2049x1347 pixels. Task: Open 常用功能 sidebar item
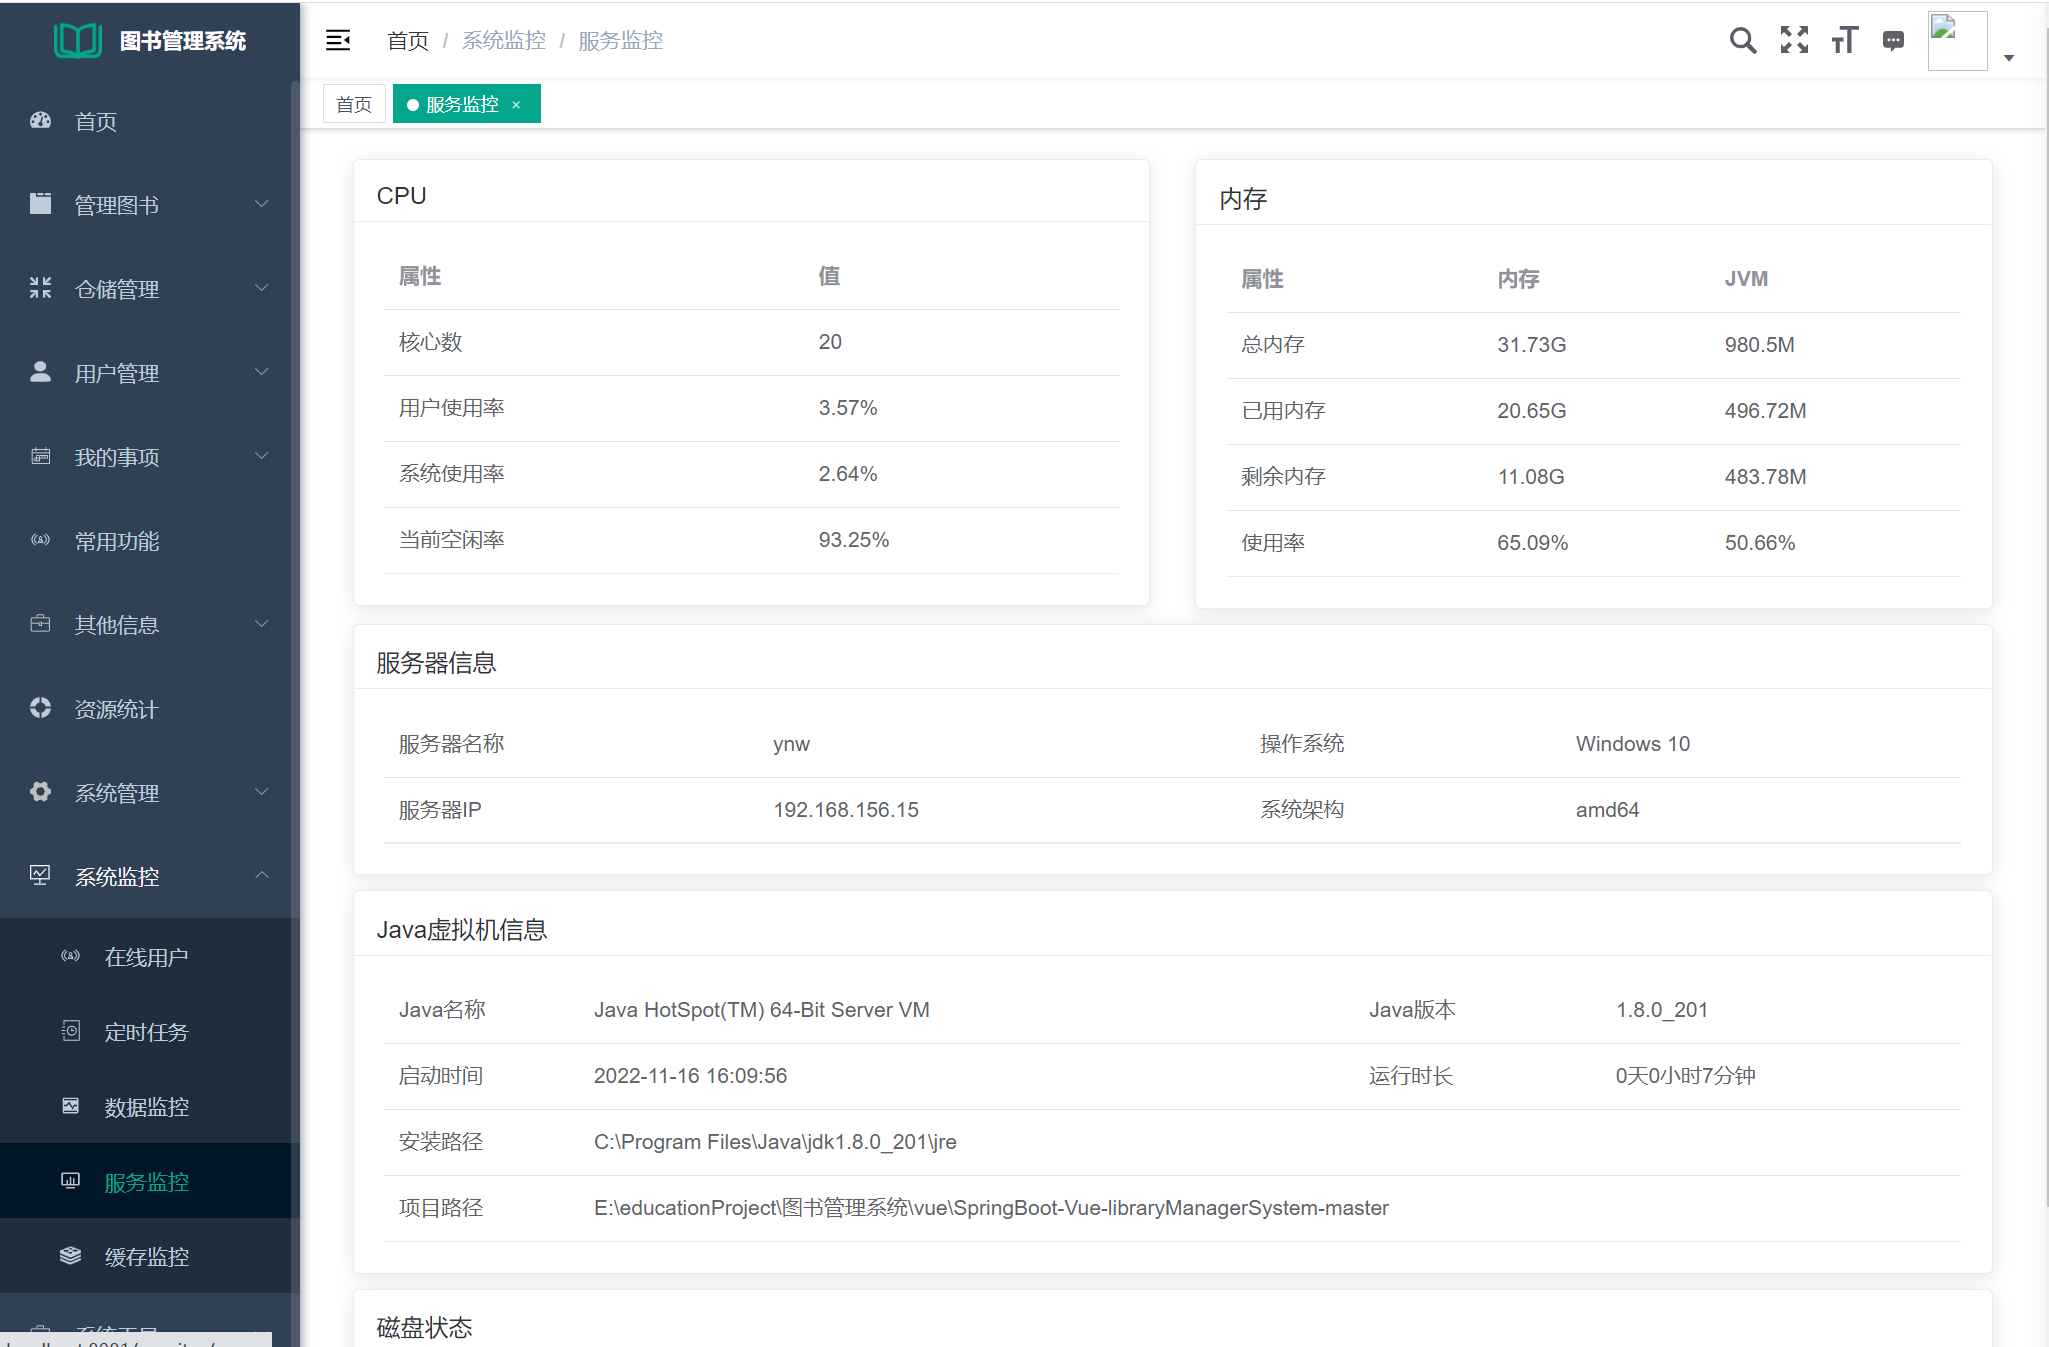point(117,541)
